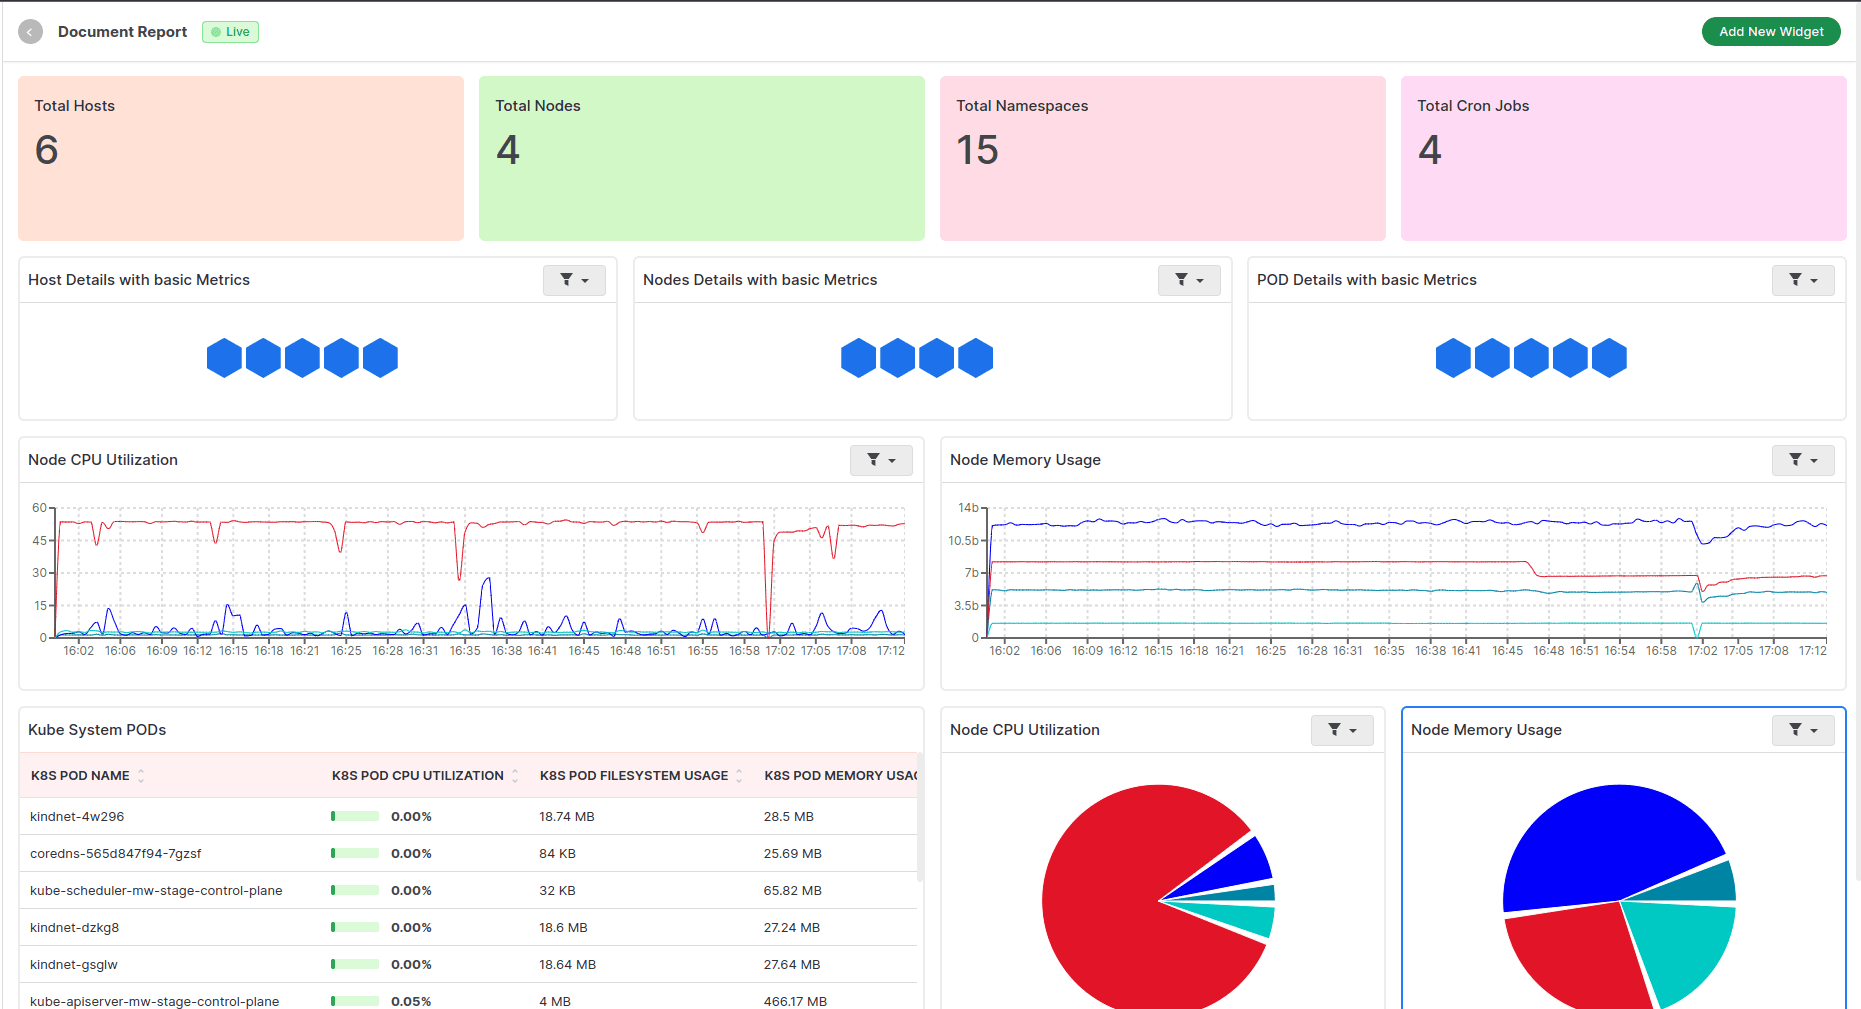
Task: Click the back arrow beside Document Report
Action: [x=30, y=31]
